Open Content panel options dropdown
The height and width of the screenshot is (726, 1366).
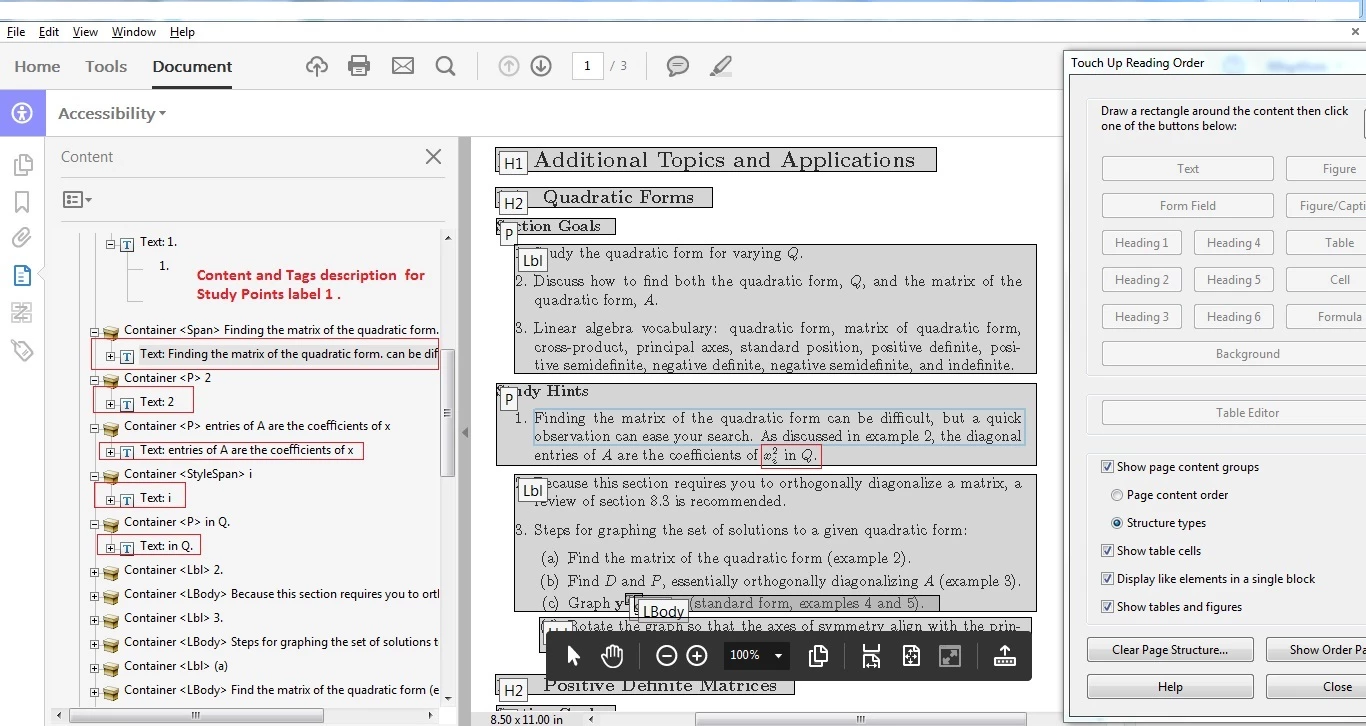tap(77, 200)
